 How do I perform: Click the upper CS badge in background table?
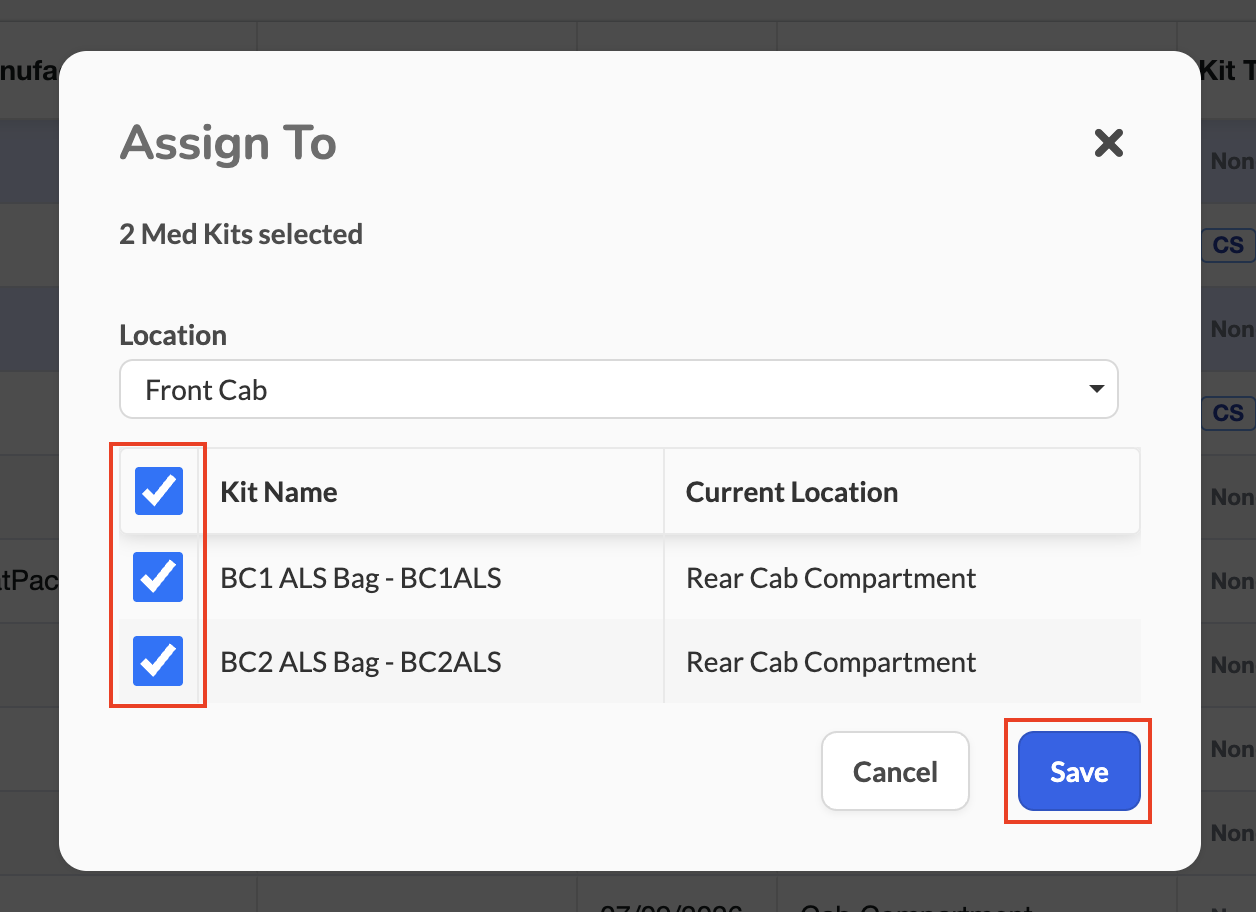[1228, 245]
